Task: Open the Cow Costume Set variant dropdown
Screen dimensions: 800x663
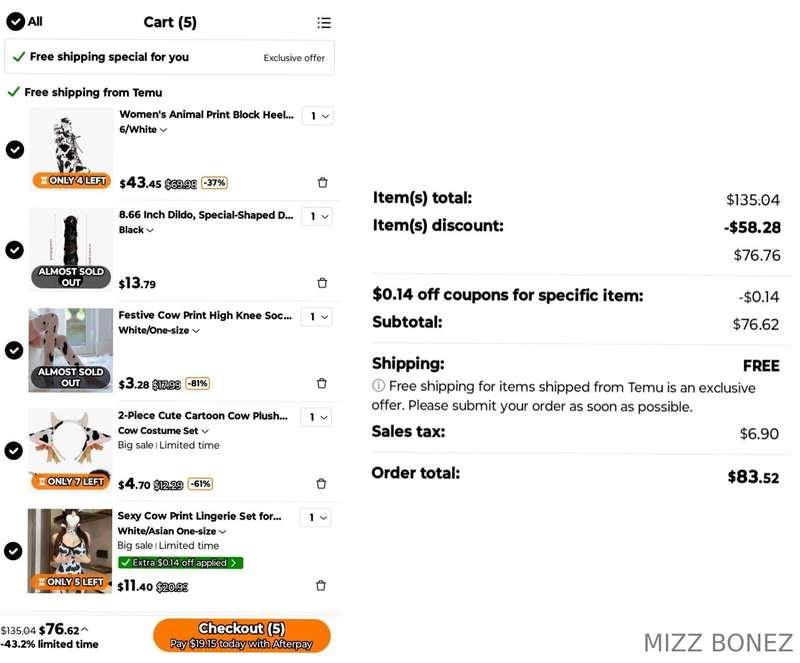Action: point(163,431)
